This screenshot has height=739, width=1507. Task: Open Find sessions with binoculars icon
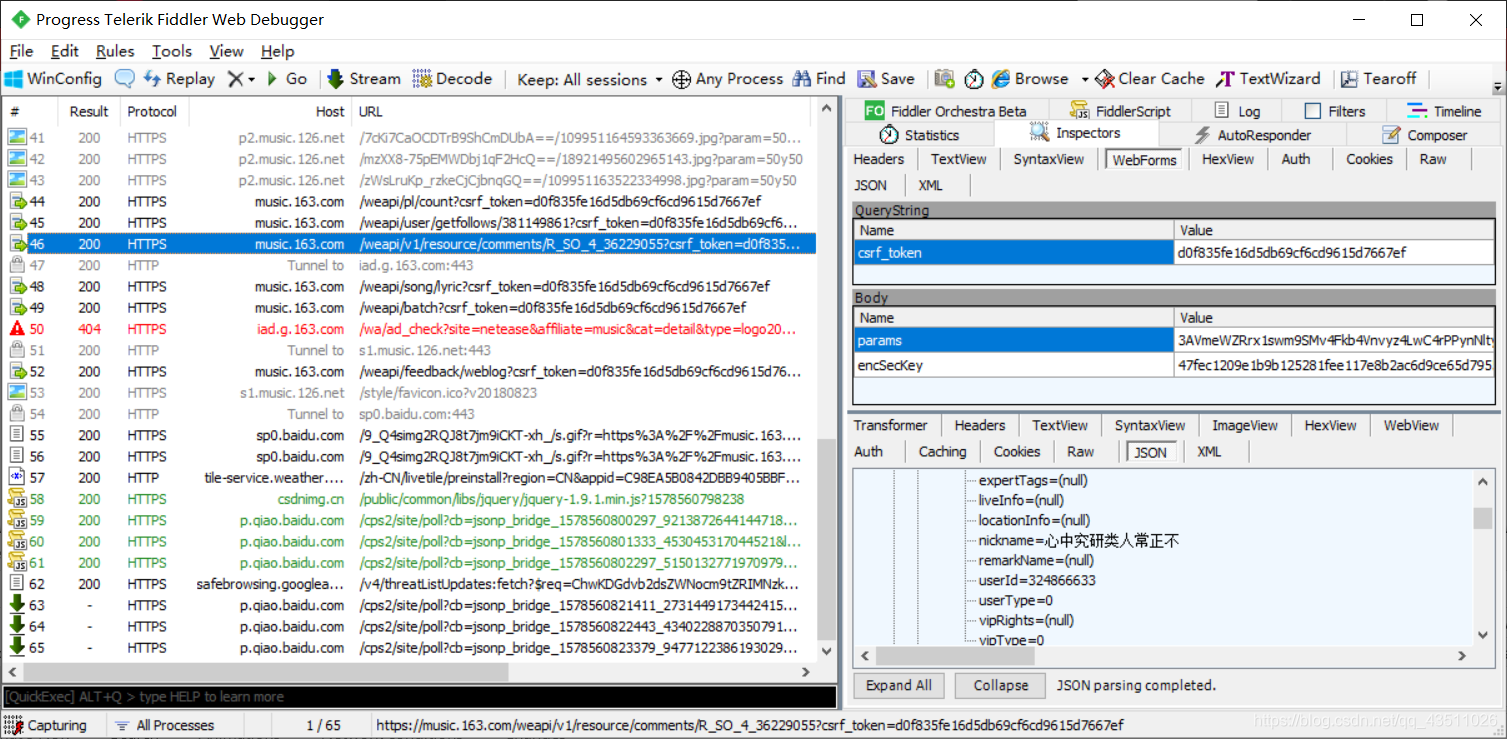coord(819,78)
